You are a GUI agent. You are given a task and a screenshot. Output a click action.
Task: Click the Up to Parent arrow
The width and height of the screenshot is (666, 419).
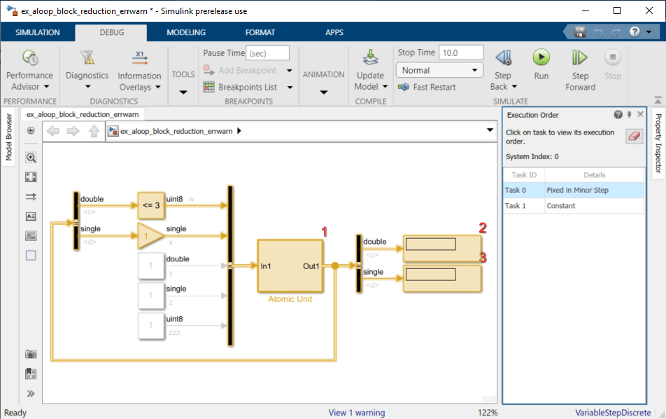[94, 131]
